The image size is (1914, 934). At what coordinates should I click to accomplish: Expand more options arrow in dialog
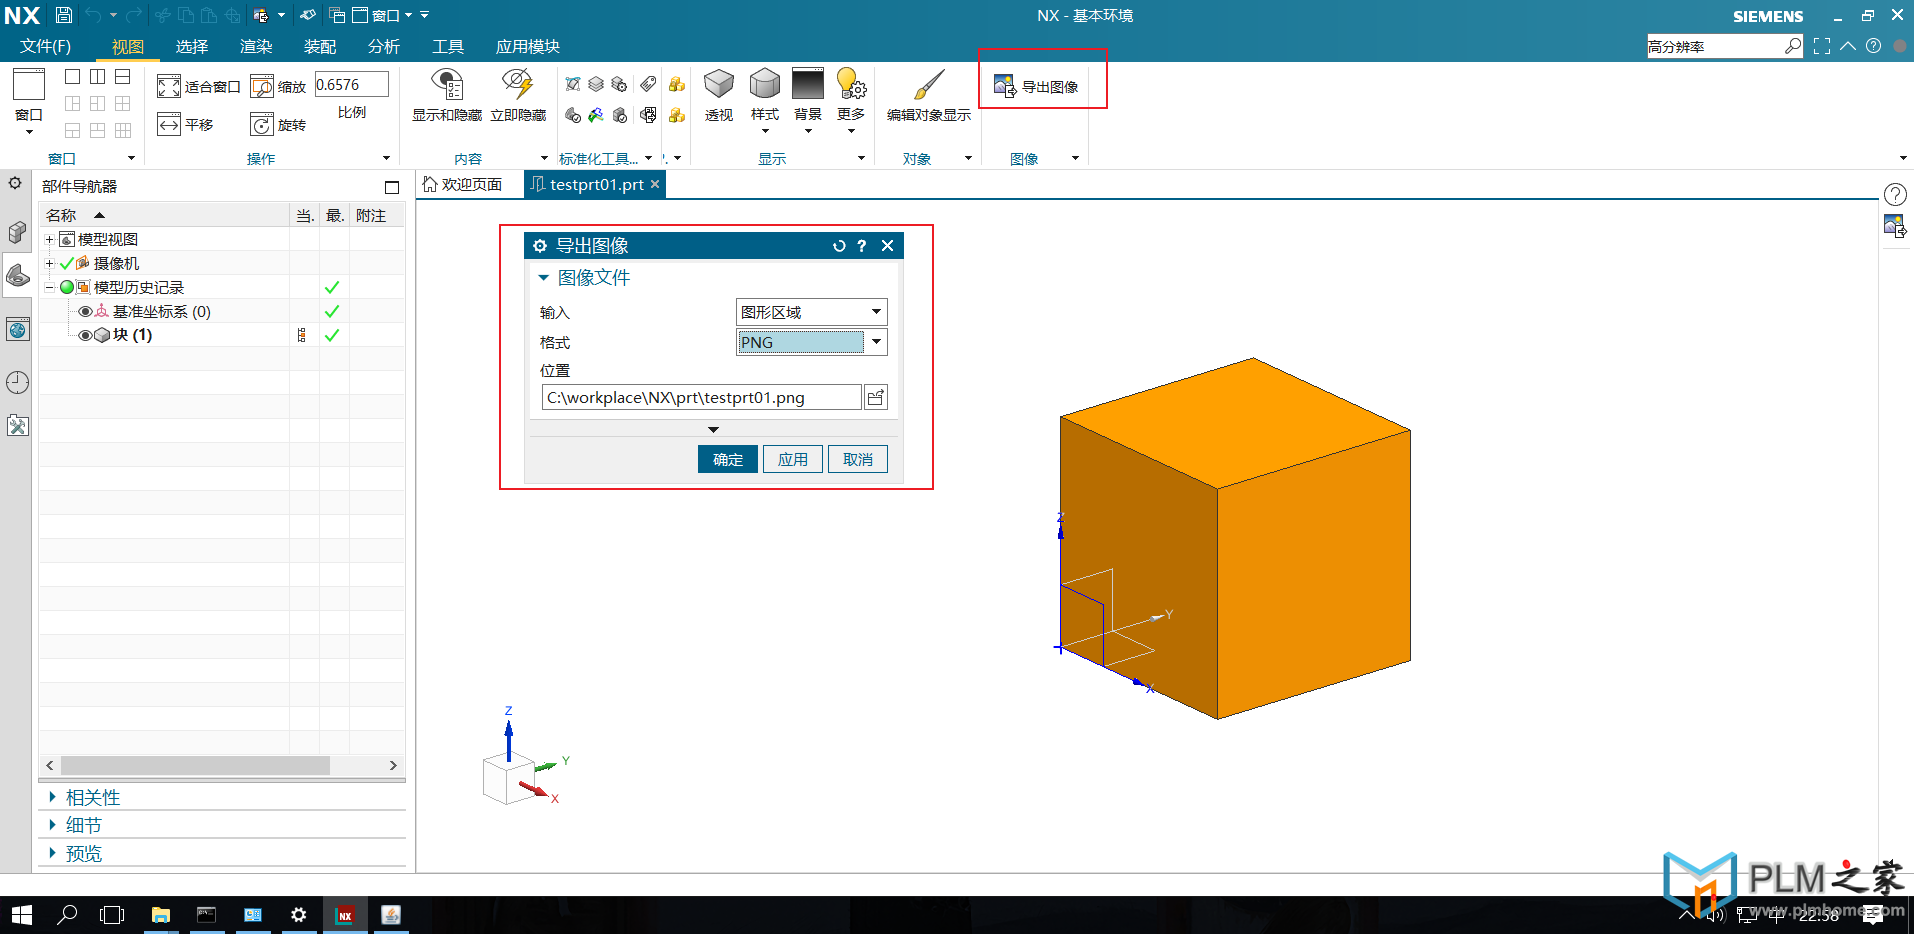(713, 430)
